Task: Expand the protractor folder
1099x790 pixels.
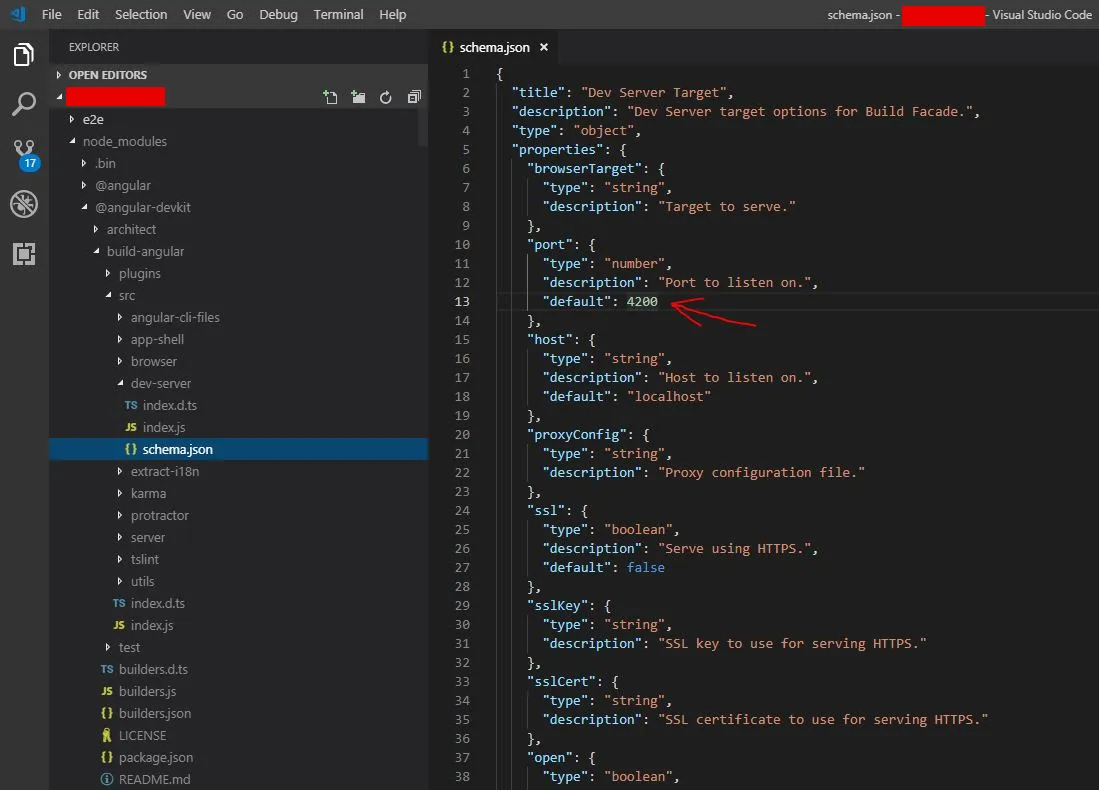Action: click(x=238, y=515)
